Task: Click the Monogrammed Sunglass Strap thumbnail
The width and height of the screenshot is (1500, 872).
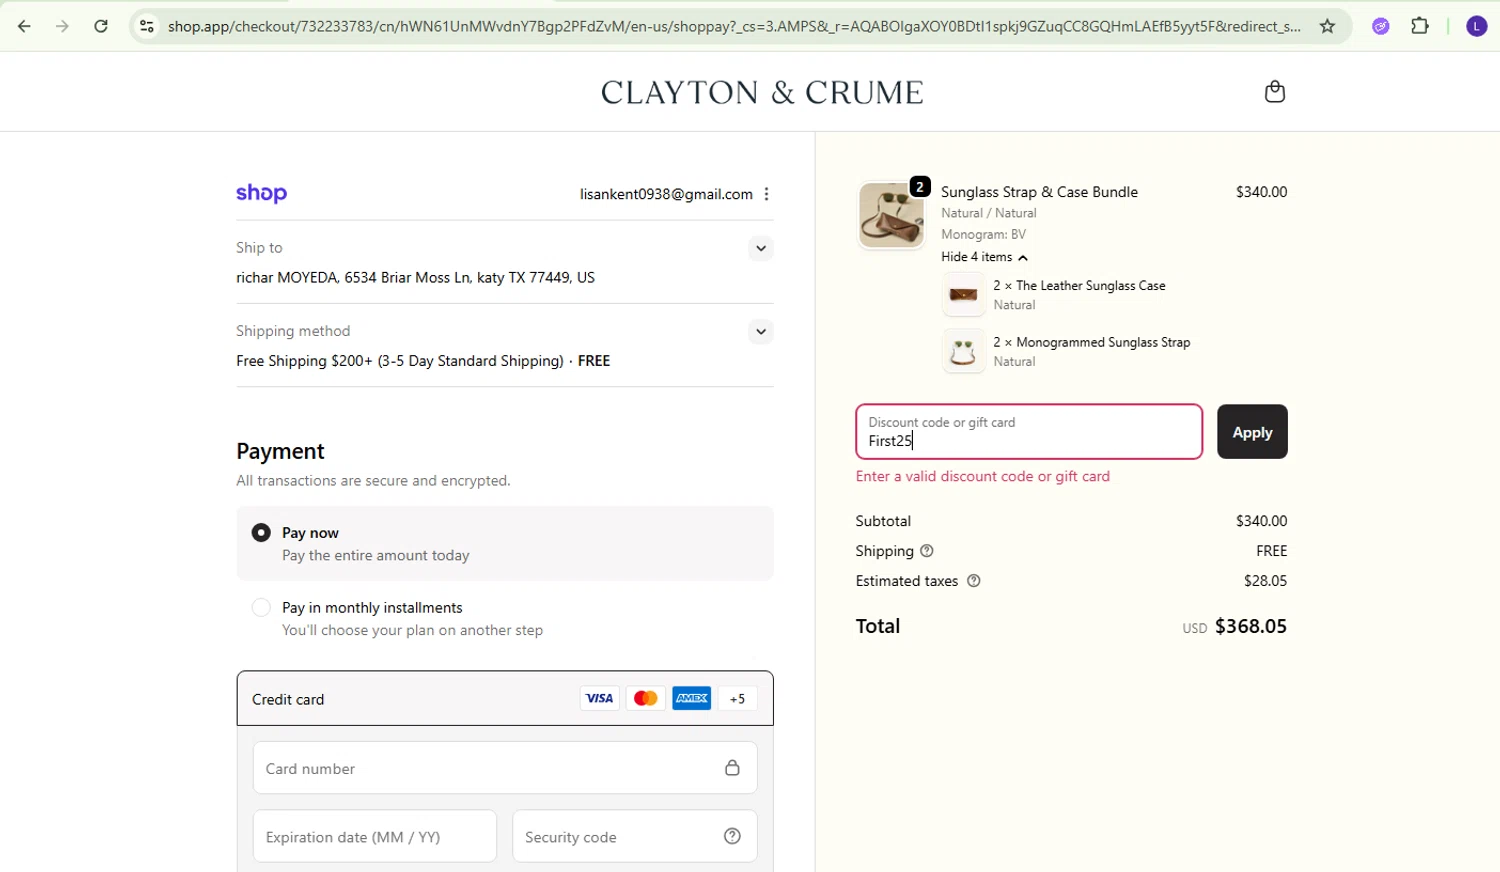Action: [963, 351]
